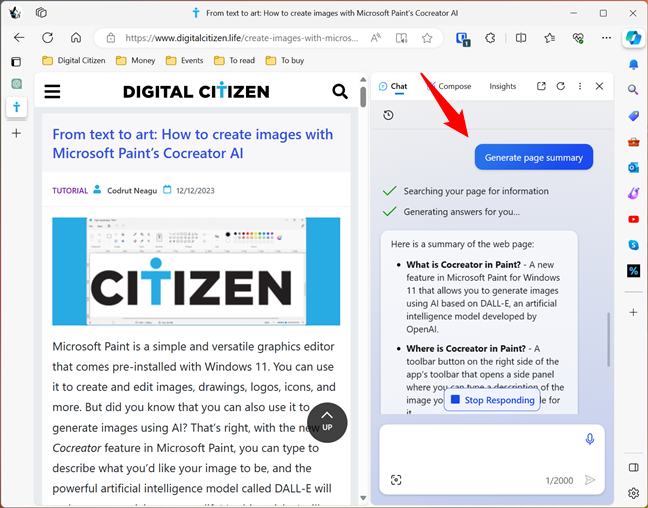The width and height of the screenshot is (648, 508).
Task: Click the send message arrow
Action: pyautogui.click(x=590, y=480)
